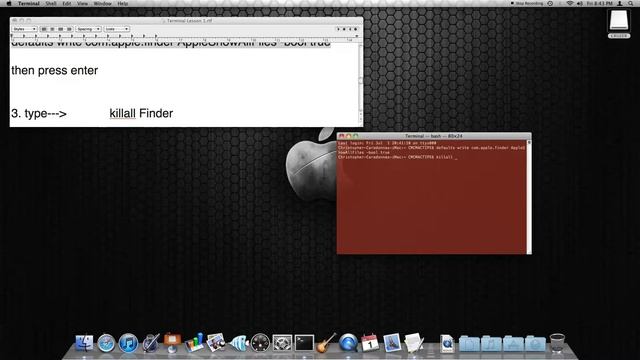
Task: Open the Trash in the Dock
Action: pyautogui.click(x=557, y=343)
